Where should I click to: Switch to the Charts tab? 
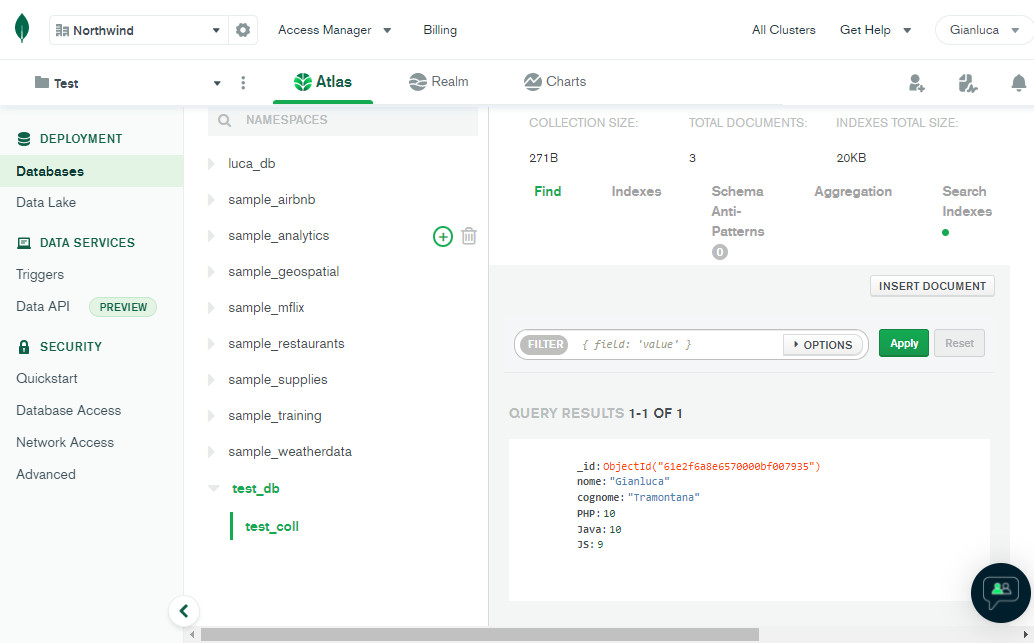(x=555, y=82)
